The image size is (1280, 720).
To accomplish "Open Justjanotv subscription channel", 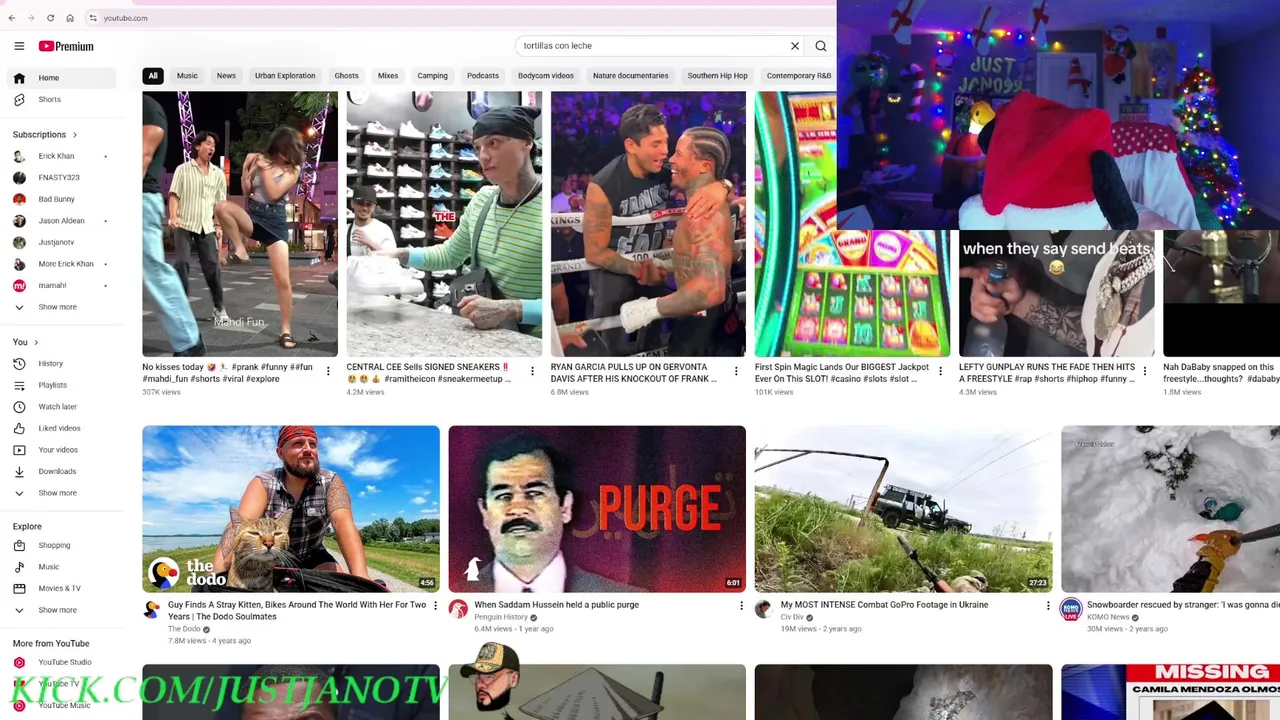I will point(62,242).
